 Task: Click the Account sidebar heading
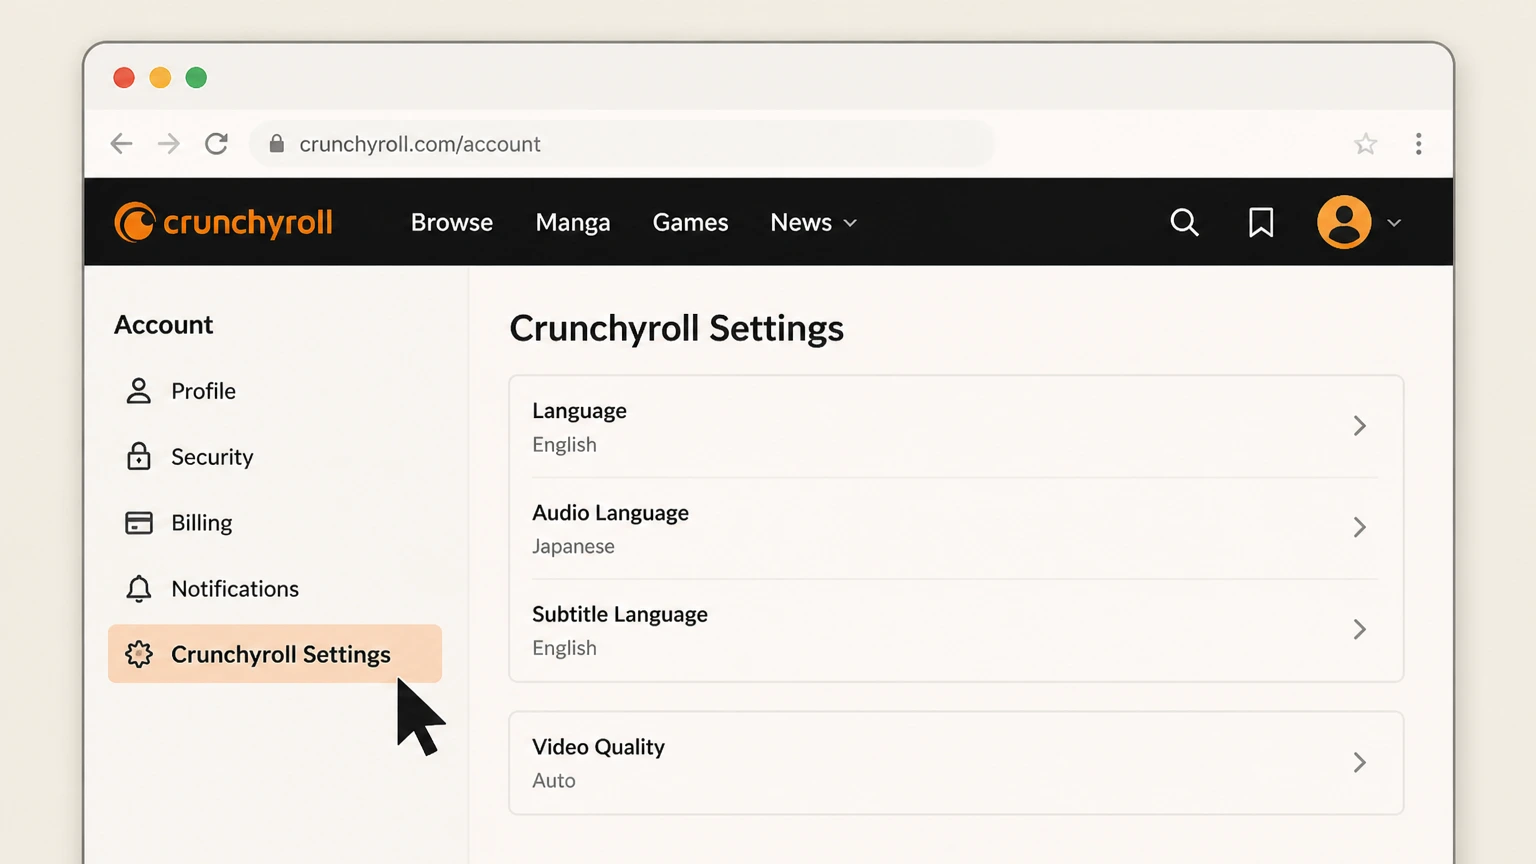coord(163,325)
